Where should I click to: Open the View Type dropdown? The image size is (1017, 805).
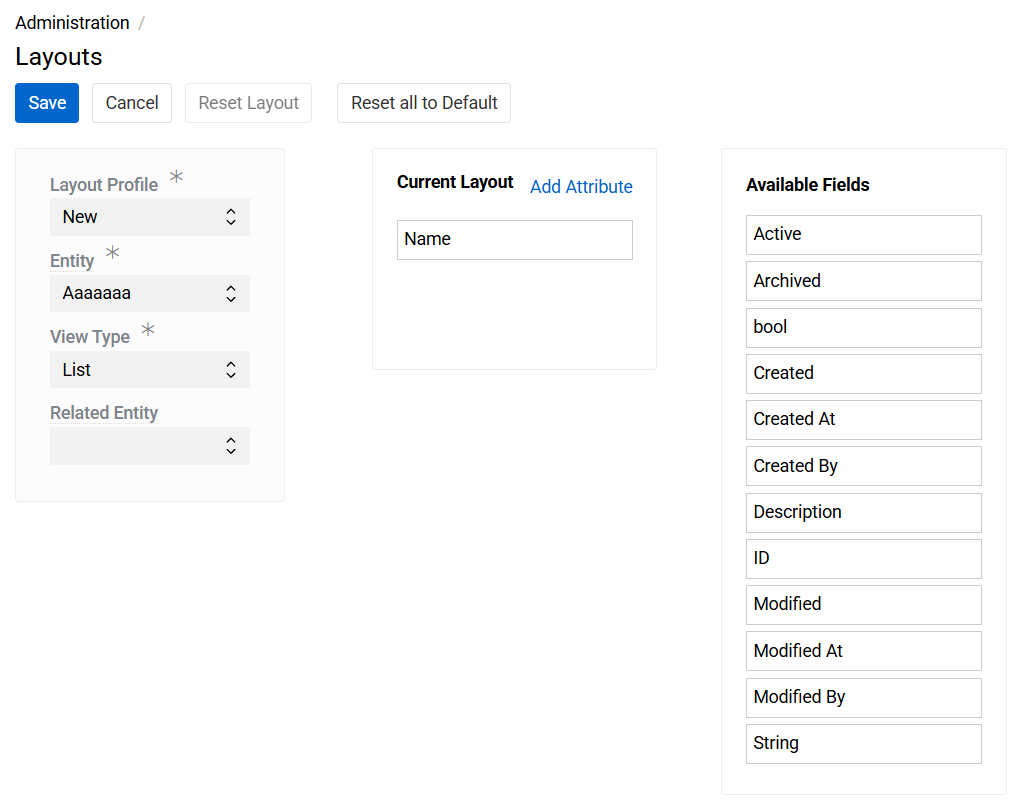149,370
